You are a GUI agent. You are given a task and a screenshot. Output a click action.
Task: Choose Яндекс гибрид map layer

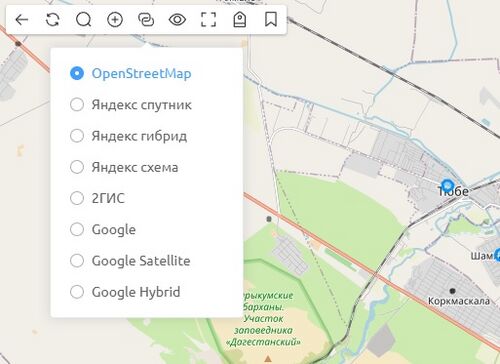[128, 136]
